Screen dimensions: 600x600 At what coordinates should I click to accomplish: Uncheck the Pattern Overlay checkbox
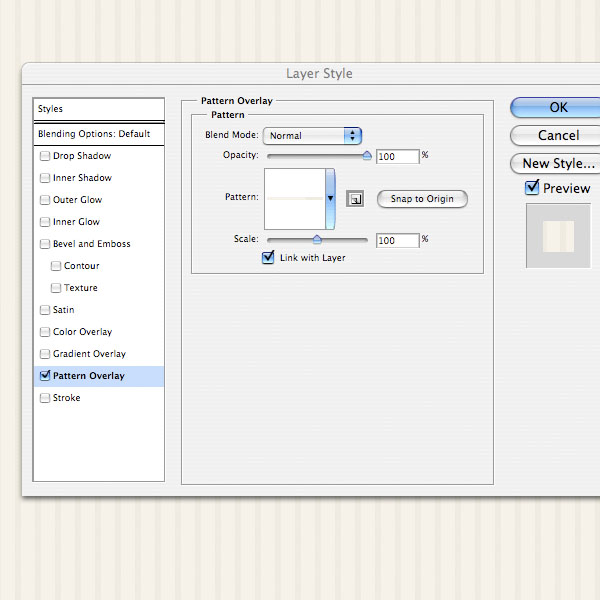pyautogui.click(x=45, y=375)
